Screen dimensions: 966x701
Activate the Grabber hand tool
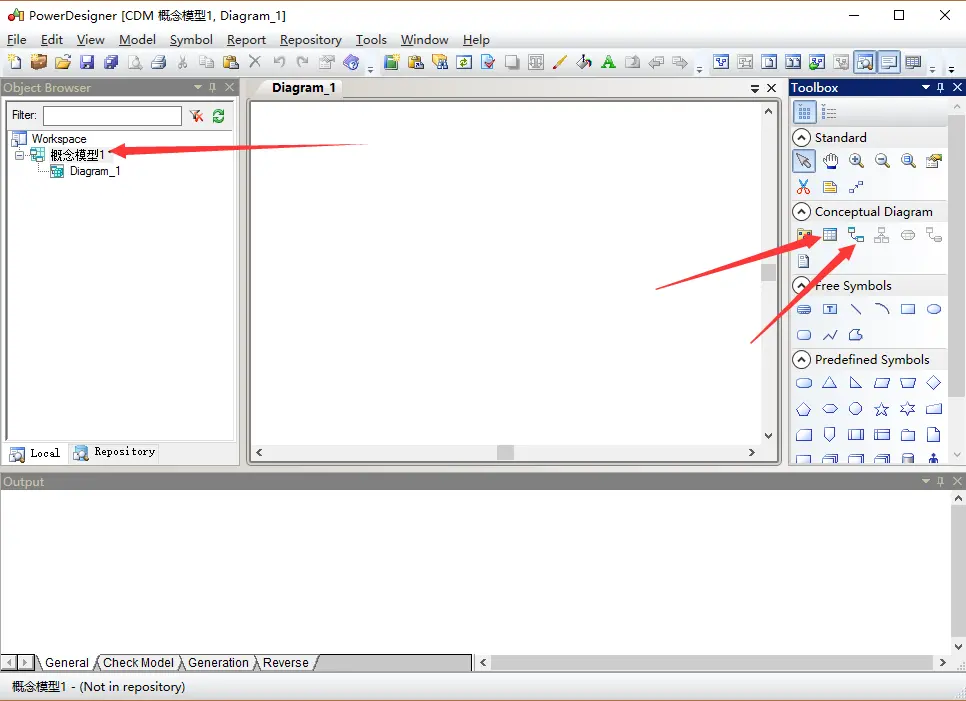point(830,160)
